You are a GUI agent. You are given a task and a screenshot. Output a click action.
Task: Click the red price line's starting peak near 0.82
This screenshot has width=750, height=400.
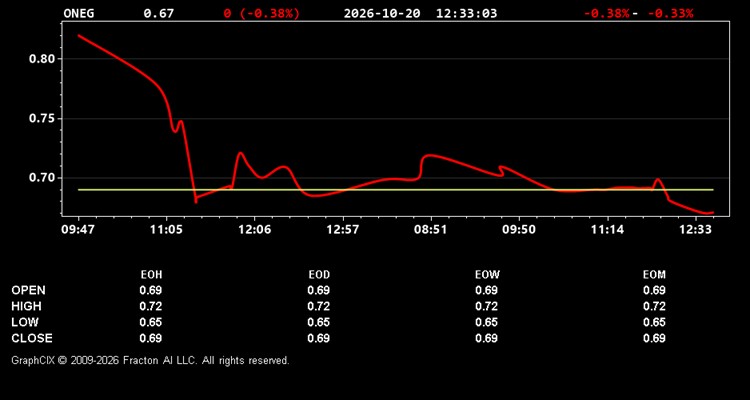coord(79,35)
